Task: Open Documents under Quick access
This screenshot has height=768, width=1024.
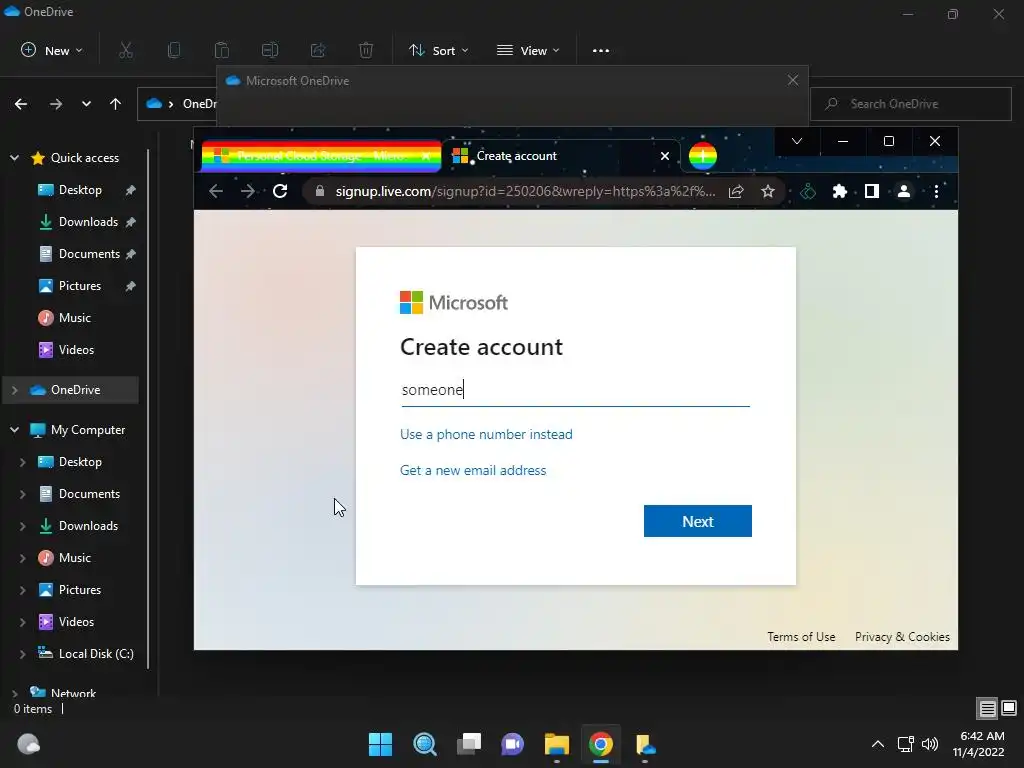Action: 89,254
